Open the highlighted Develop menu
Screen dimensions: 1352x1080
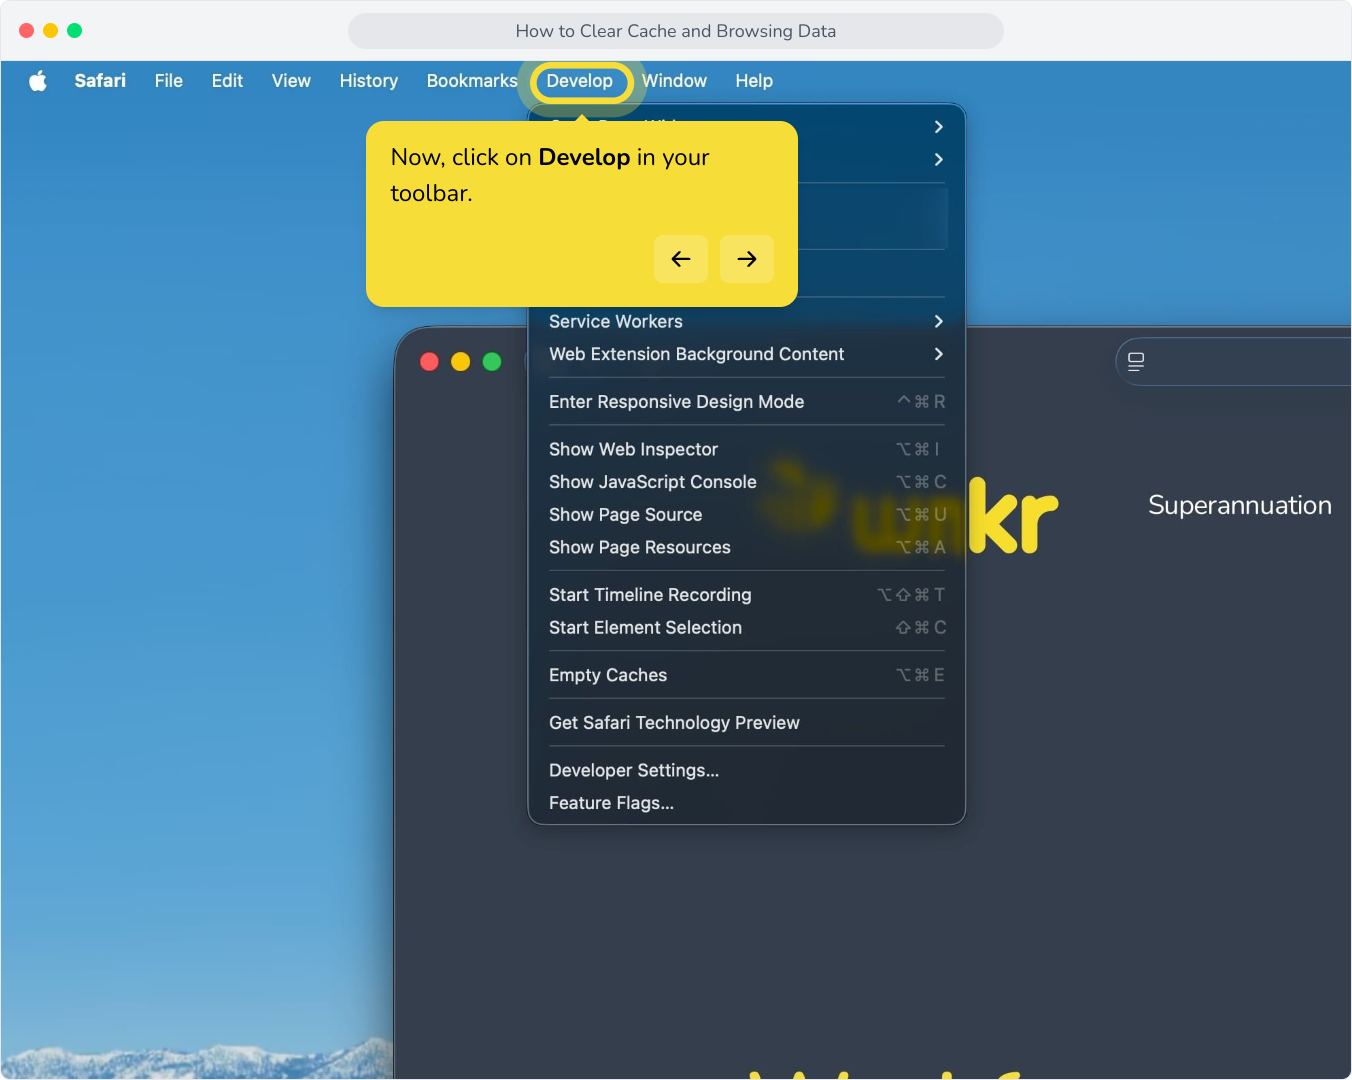[x=580, y=81]
